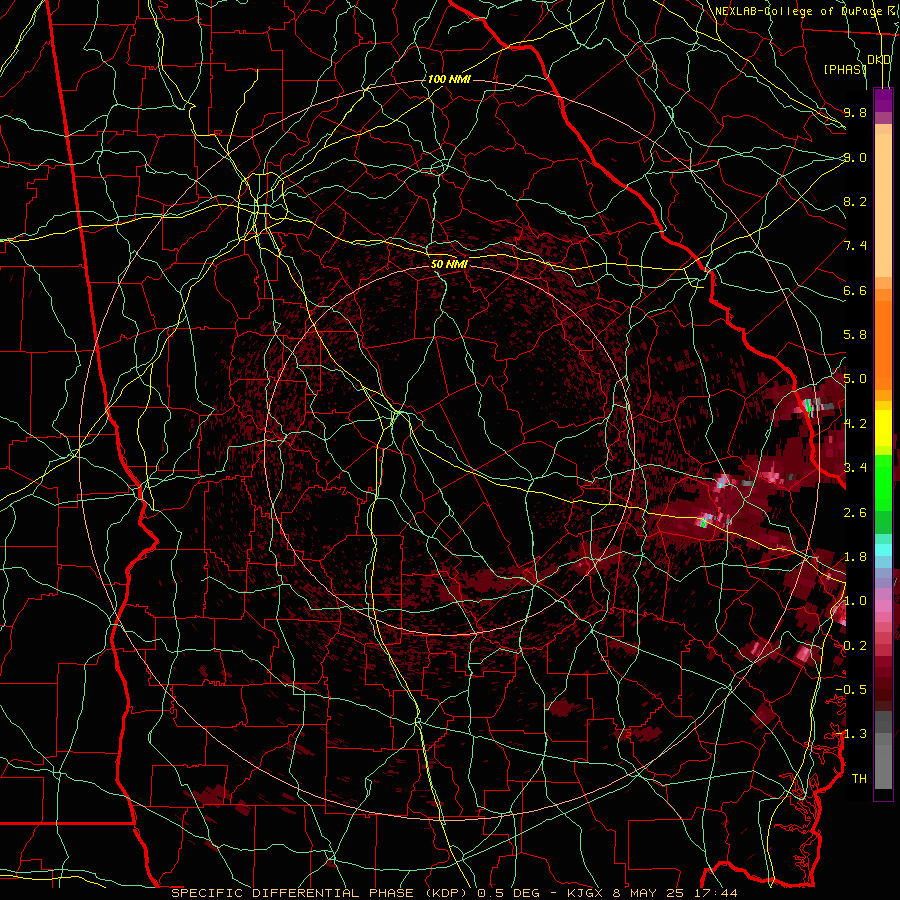Click the 5.8 scale value
This screenshot has height=900, width=900.
[x=855, y=335]
